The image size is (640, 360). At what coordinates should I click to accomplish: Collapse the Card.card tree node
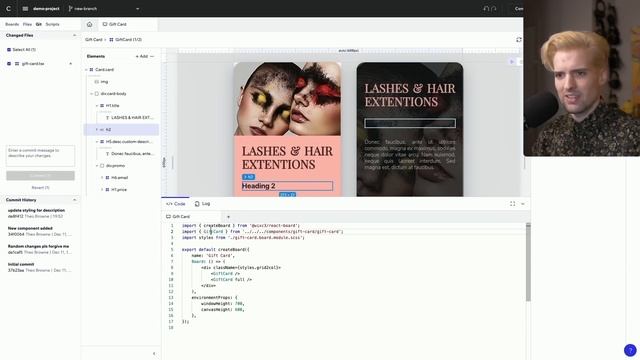(86, 70)
